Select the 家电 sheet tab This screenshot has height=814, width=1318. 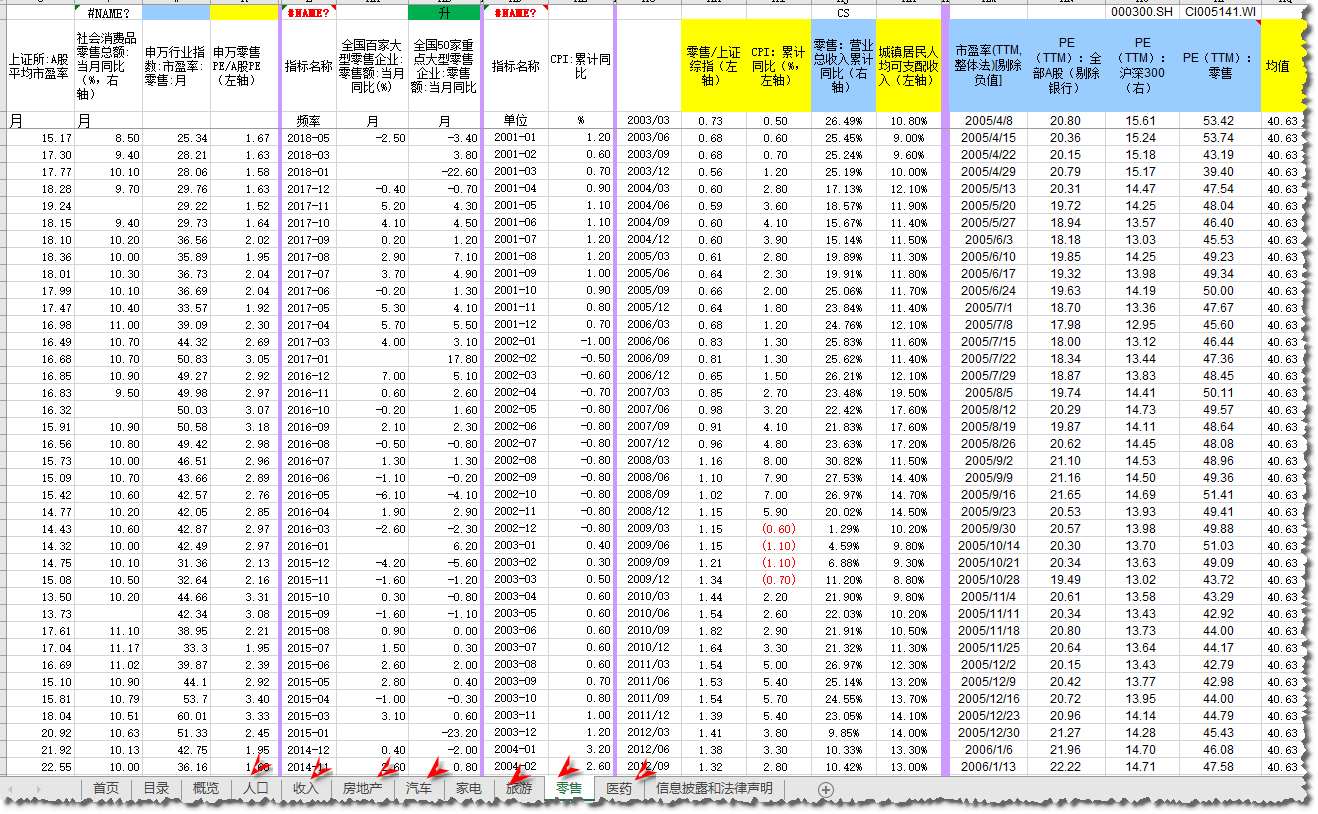point(469,789)
